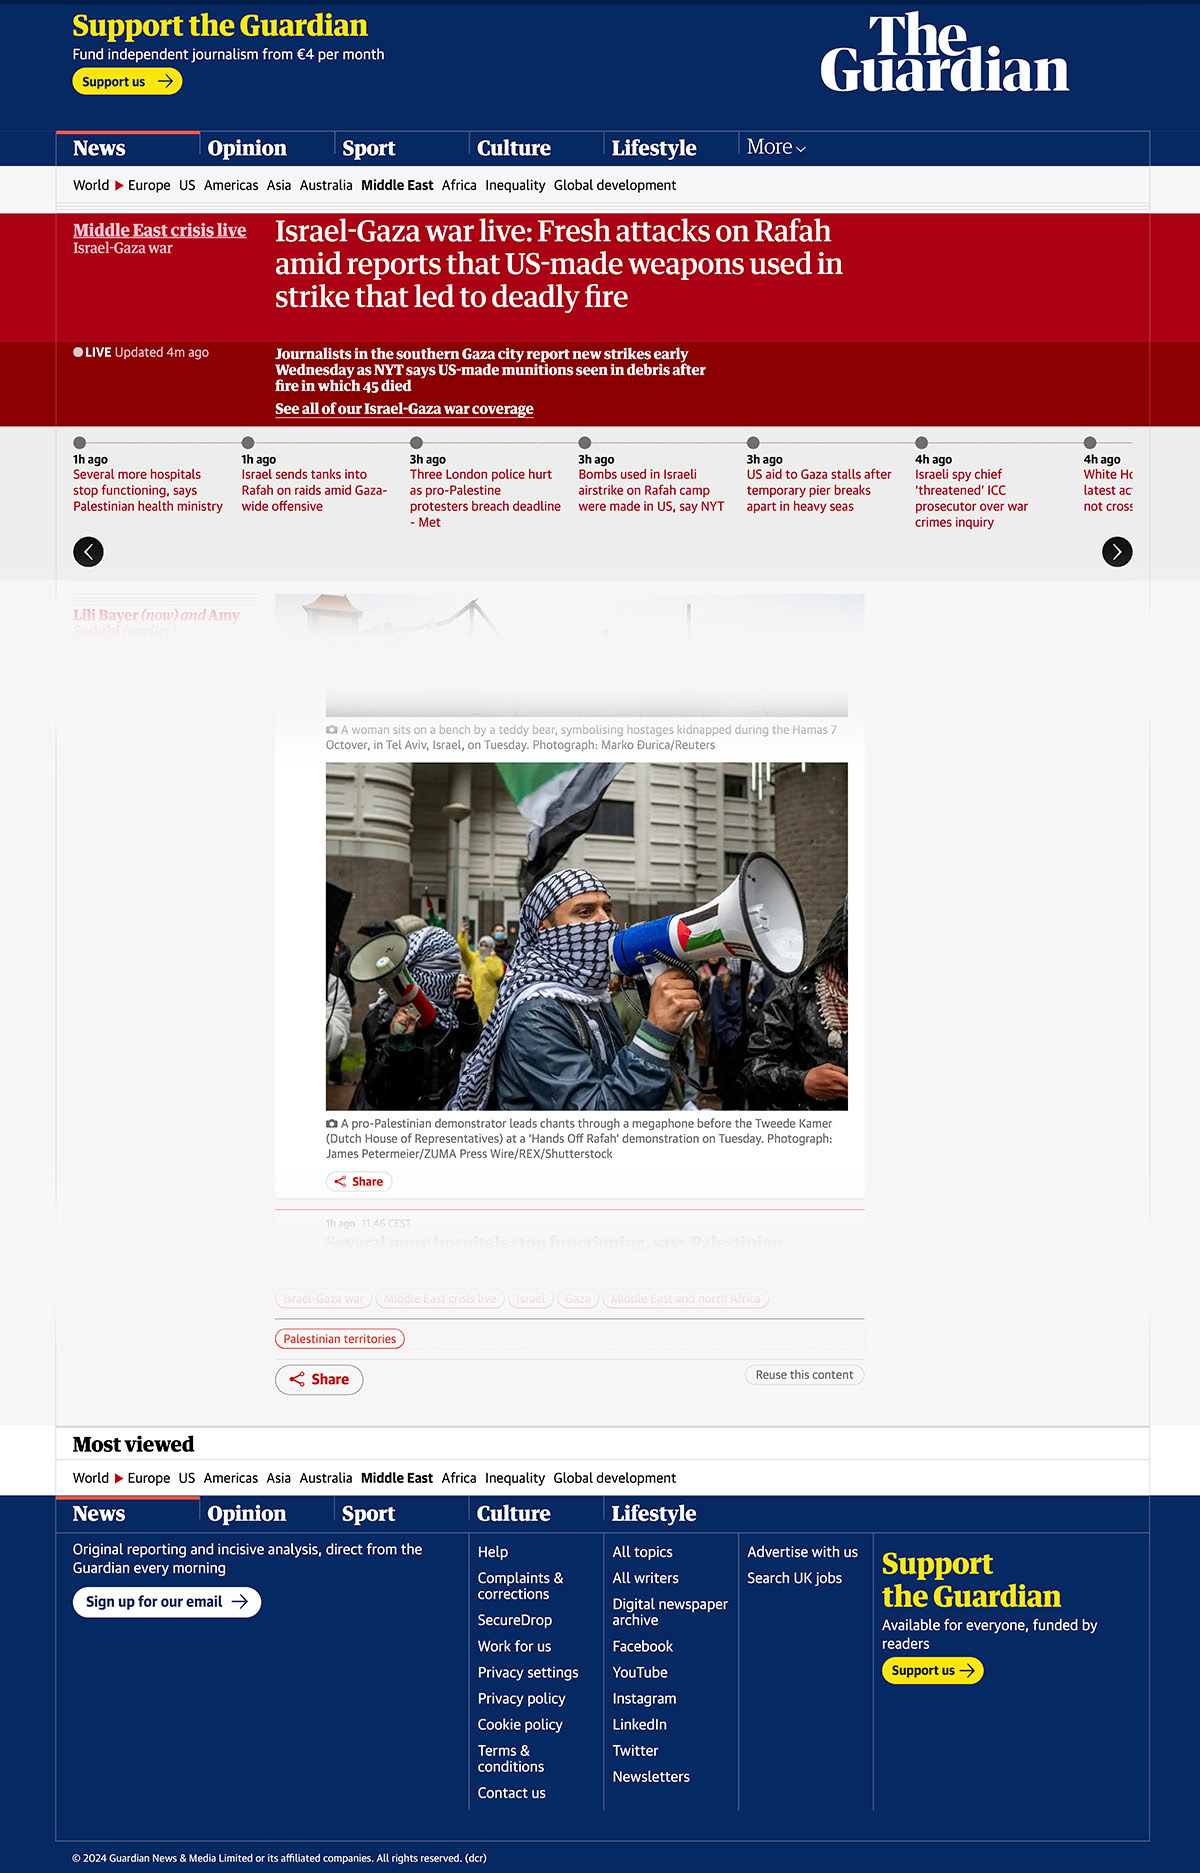Screen dimensions: 1200x1873
Task: Open Twitter footer link
Action: [635, 1750]
